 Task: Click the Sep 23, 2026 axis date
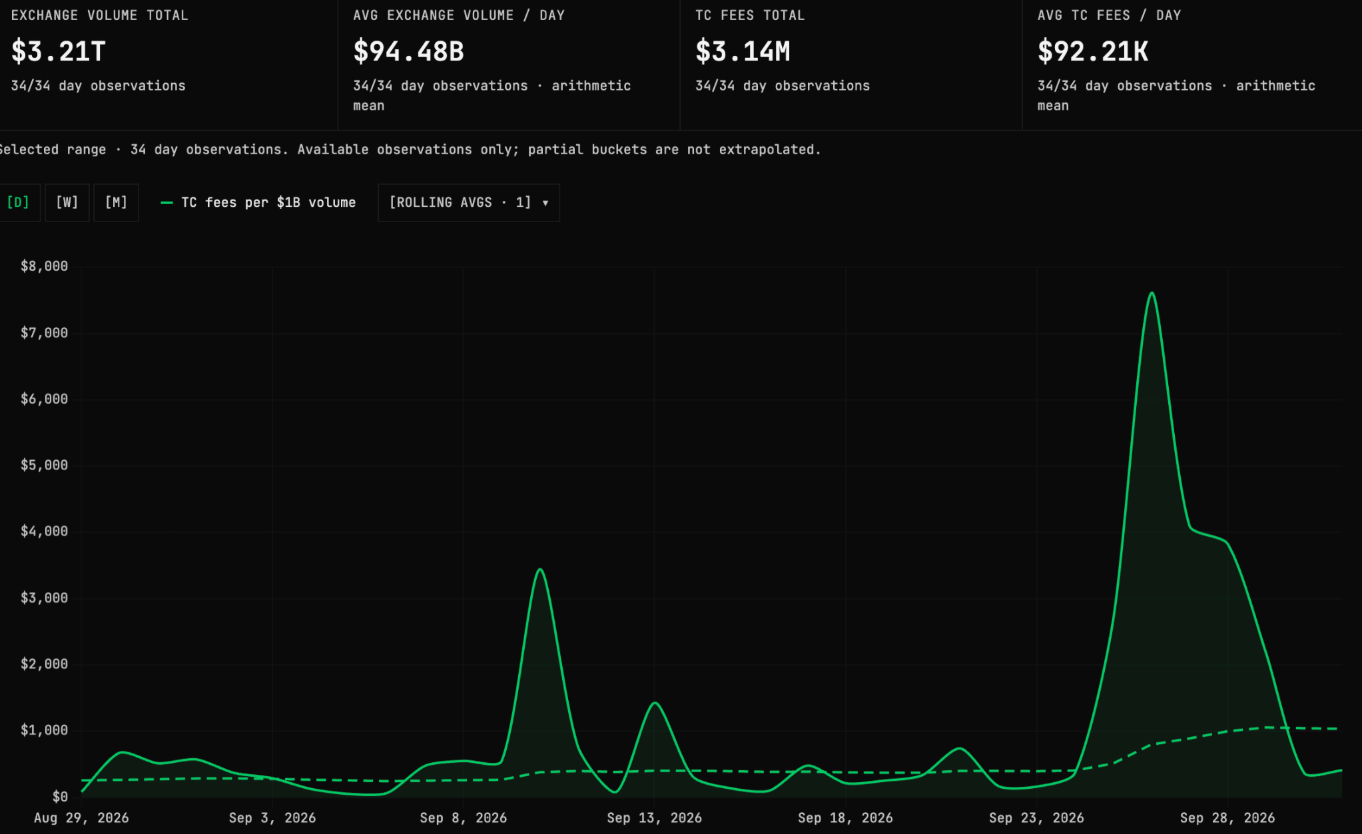[x=1036, y=818]
